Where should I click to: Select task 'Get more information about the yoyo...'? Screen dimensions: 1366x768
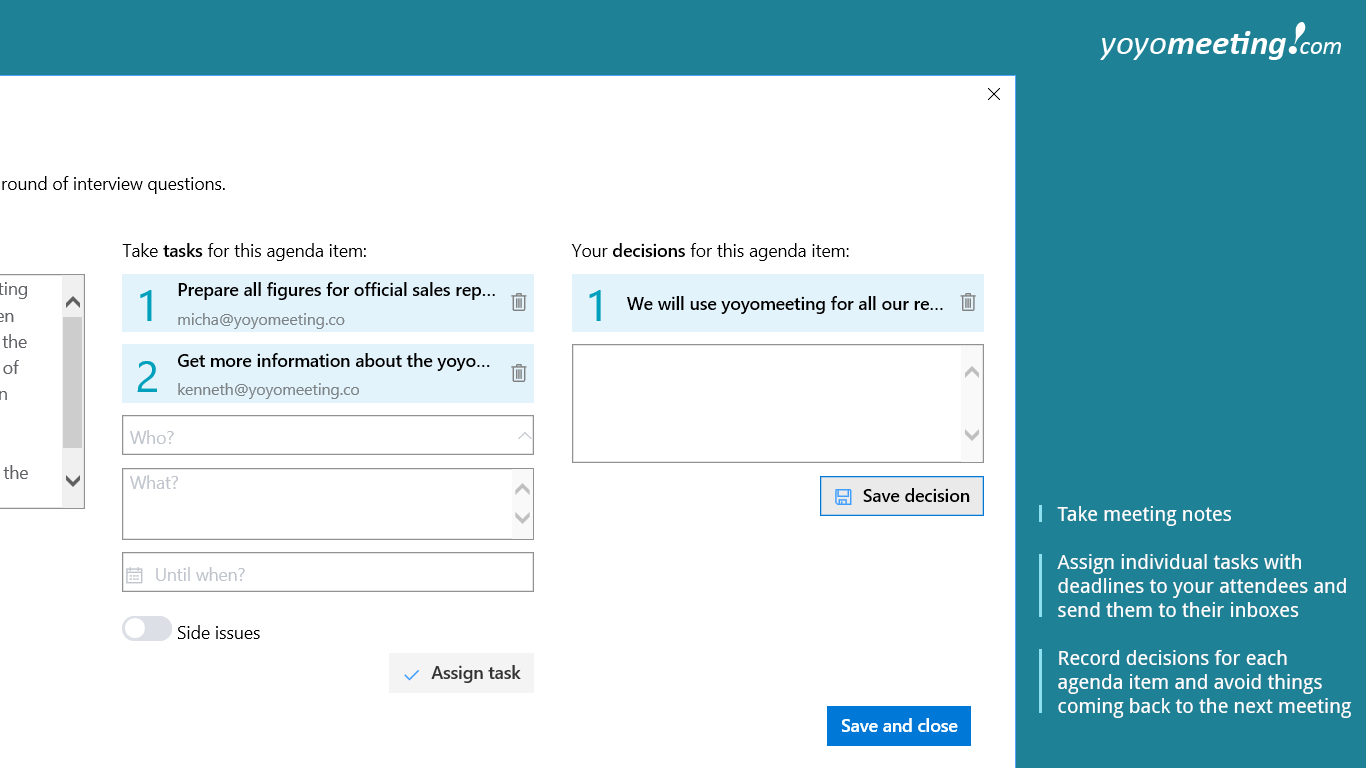point(328,374)
